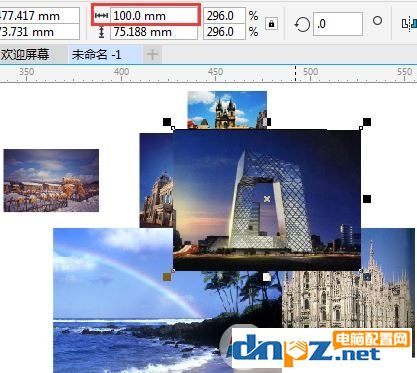Click the object width field showing 100.0 mm
417x373 pixels.
(154, 16)
